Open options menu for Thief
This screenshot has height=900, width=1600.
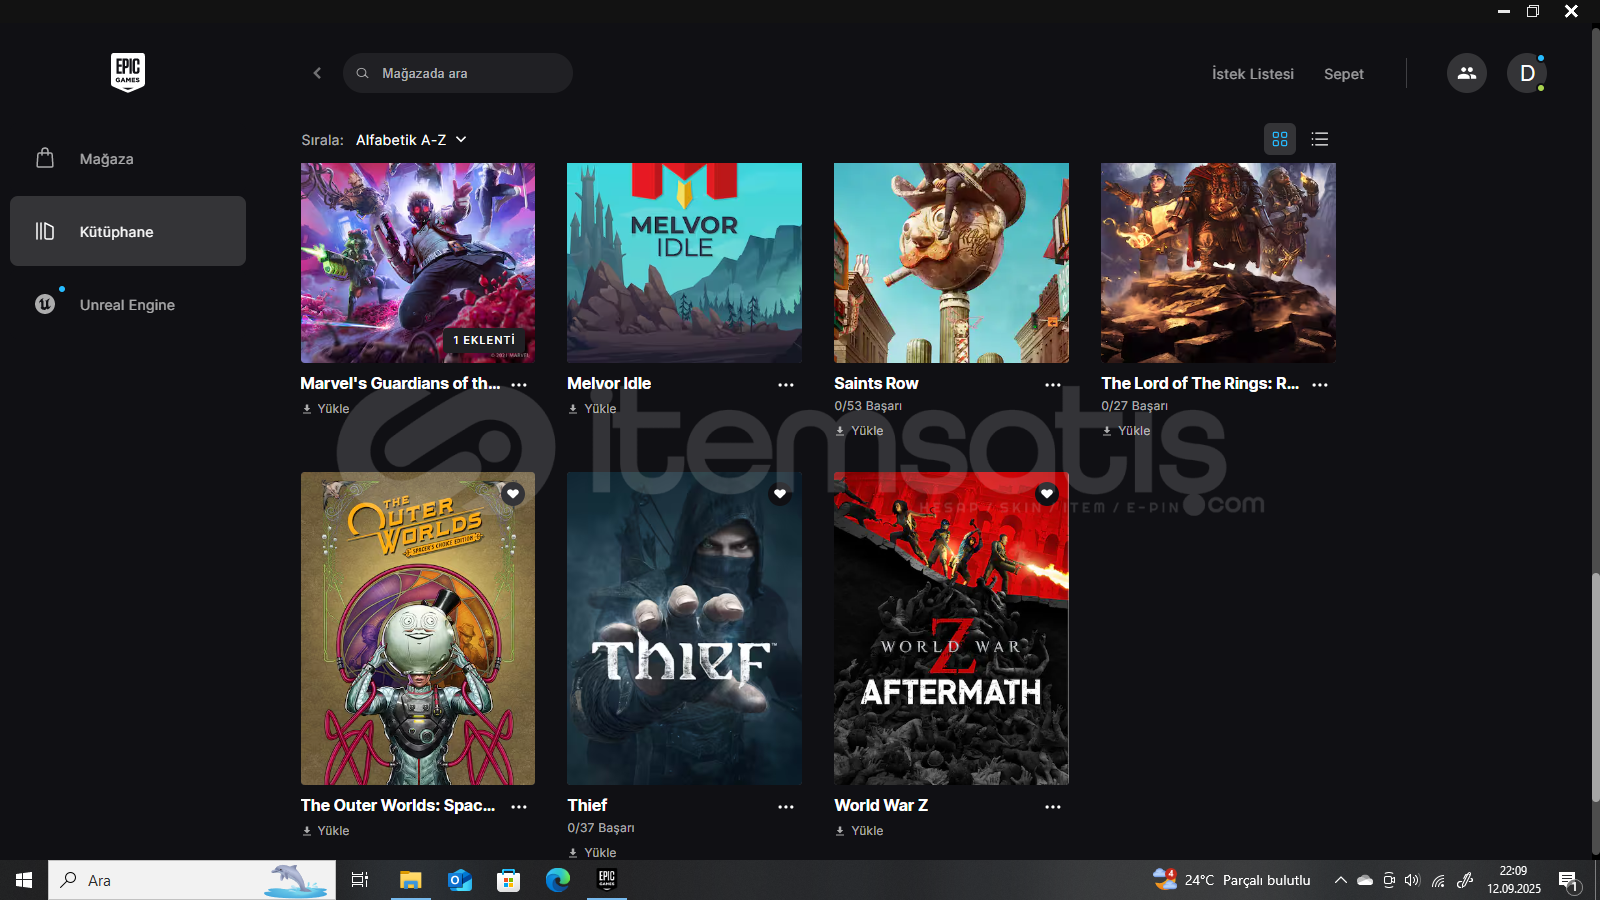pyautogui.click(x=786, y=806)
